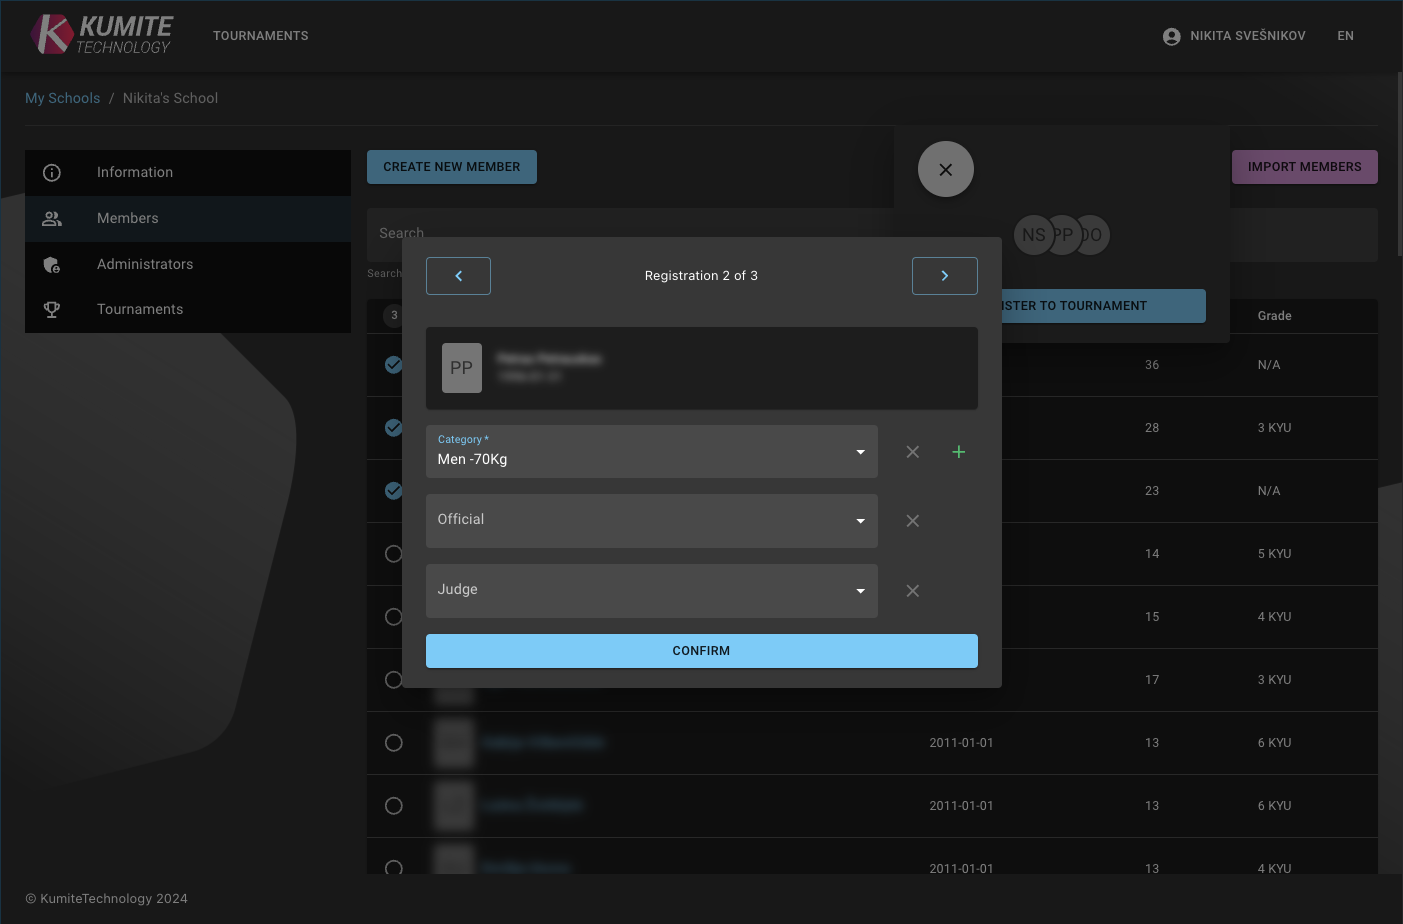The image size is (1403, 924).
Task: Open user account icon for Nikita Svešnikov
Action: click(1171, 36)
